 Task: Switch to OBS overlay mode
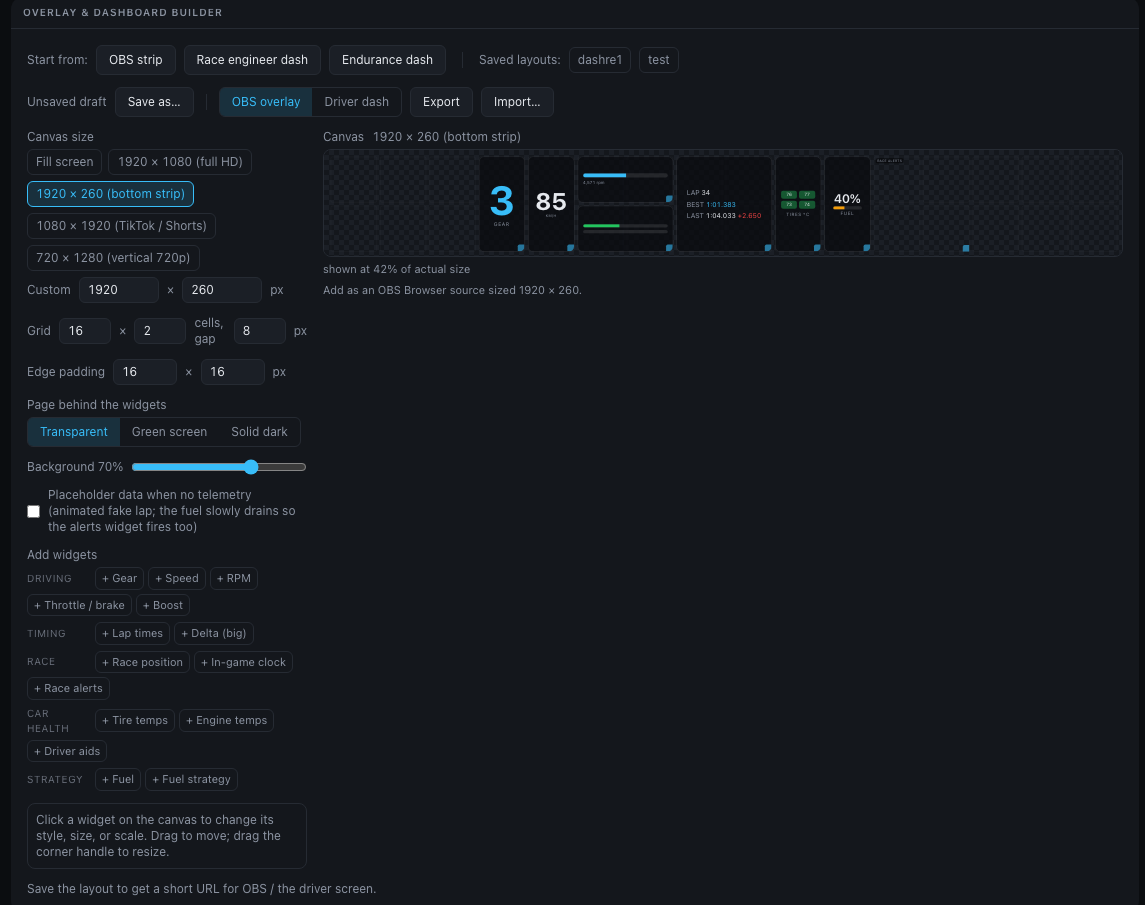(x=266, y=102)
